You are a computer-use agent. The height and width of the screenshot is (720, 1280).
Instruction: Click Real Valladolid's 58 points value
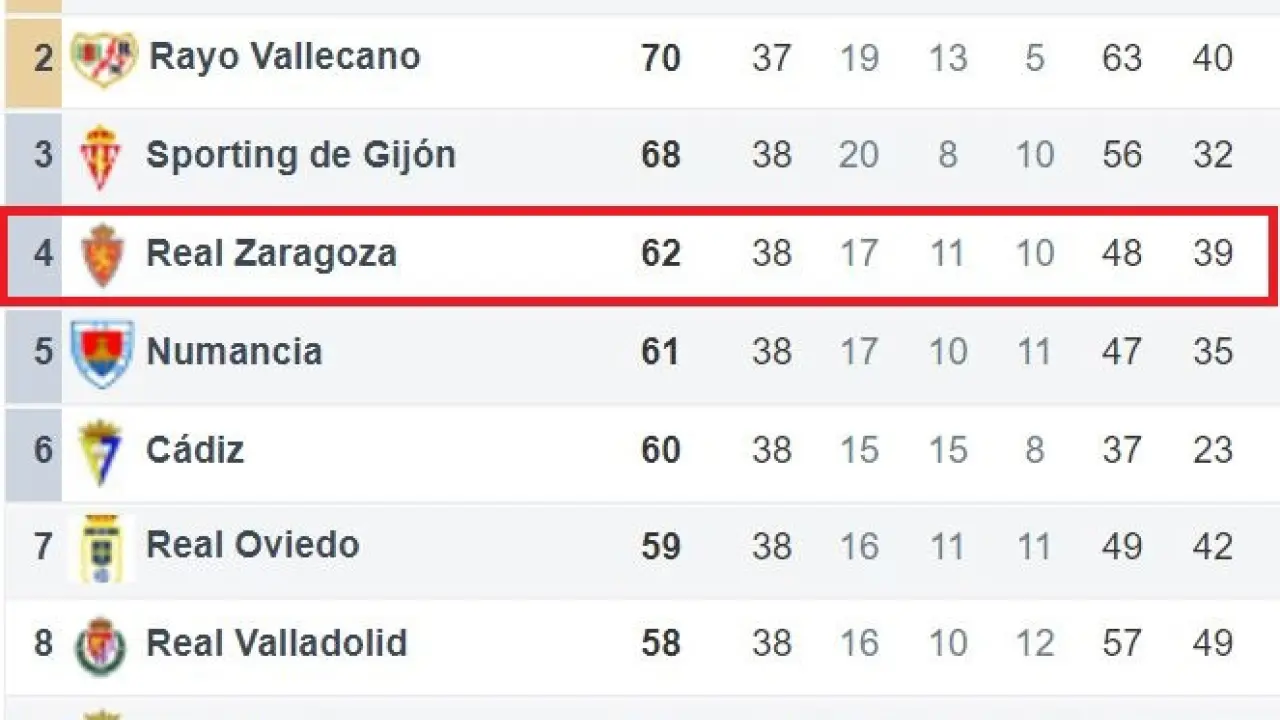click(x=661, y=642)
